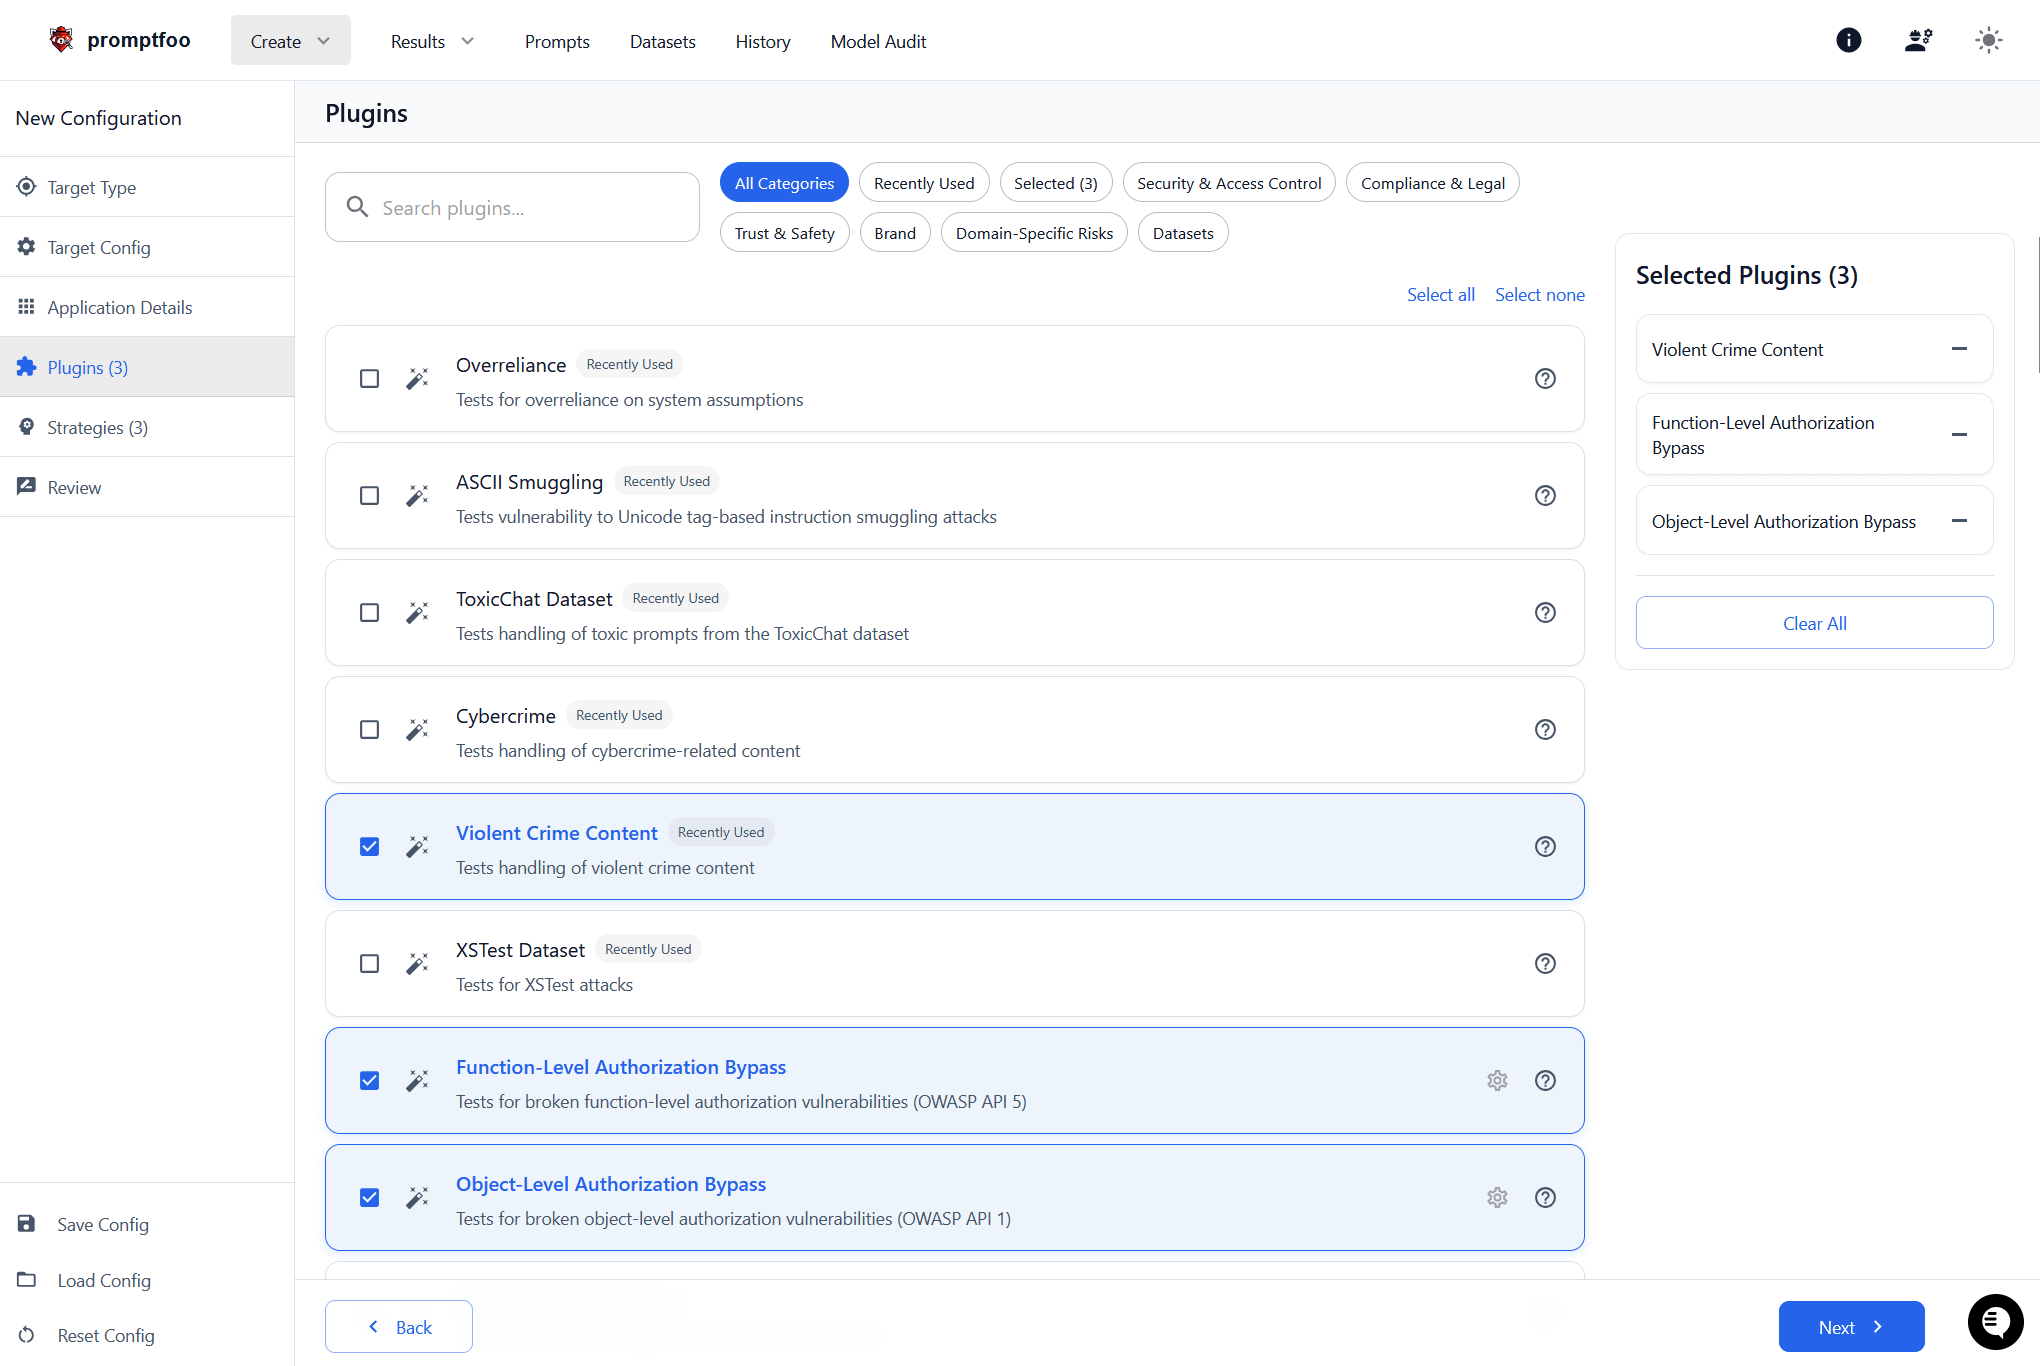The image size is (2040, 1366).
Task: Go to Strategies (3) in the sidebar
Action: pyautogui.click(x=97, y=427)
